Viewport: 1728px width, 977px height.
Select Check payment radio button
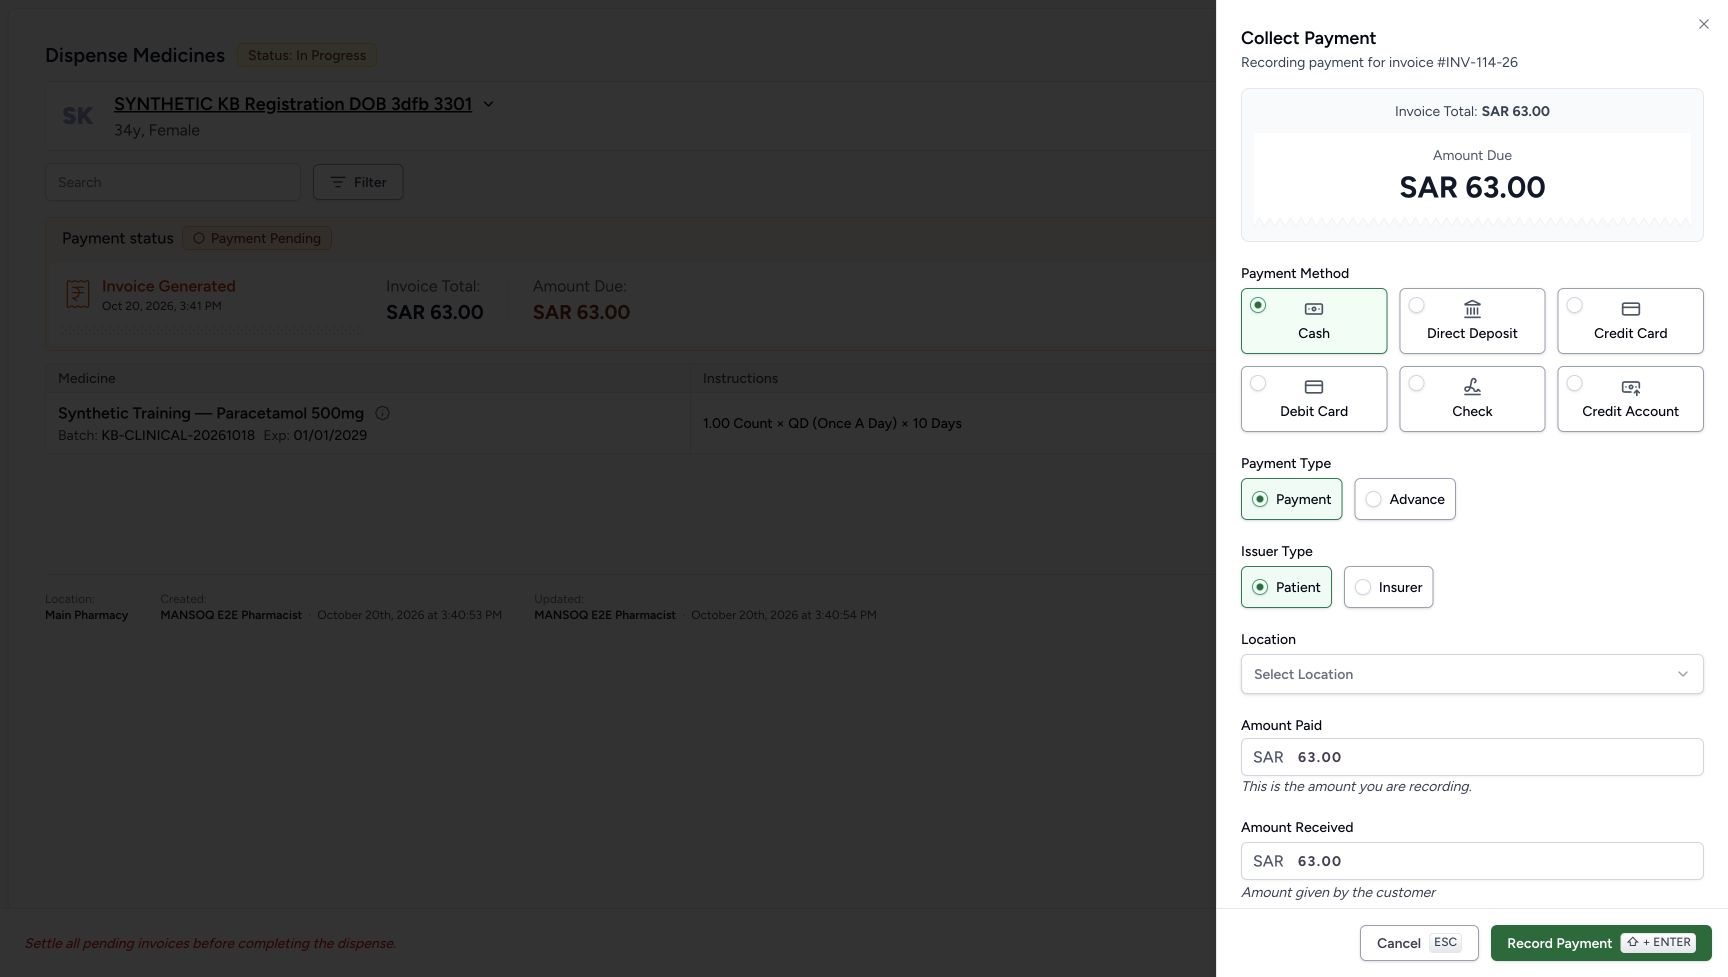[1416, 383]
